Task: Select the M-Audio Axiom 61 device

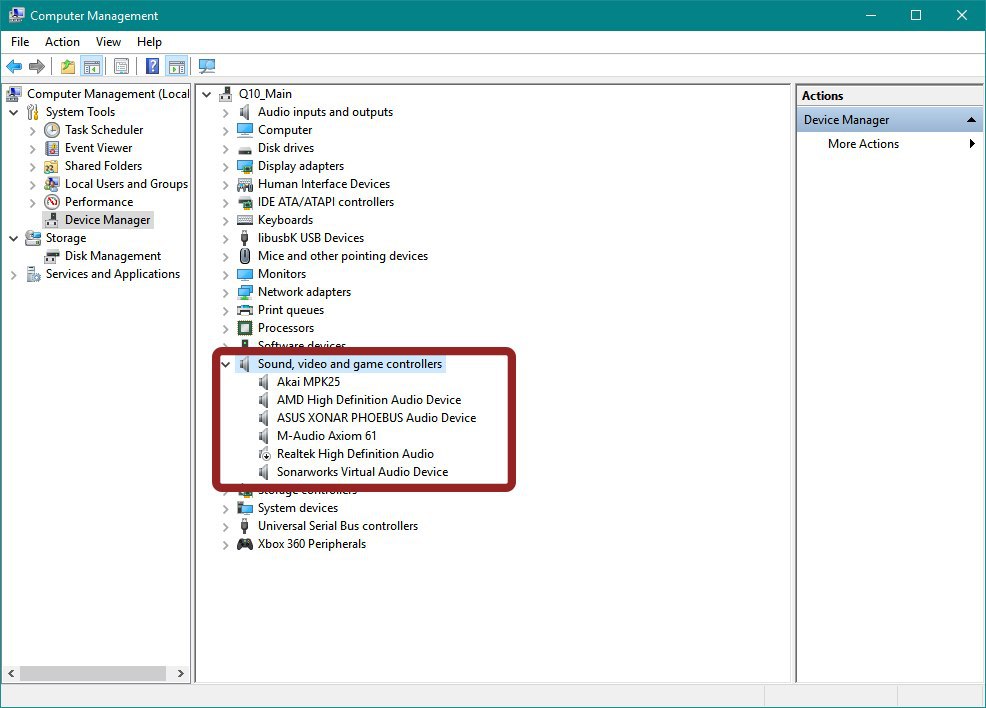Action: tap(326, 436)
